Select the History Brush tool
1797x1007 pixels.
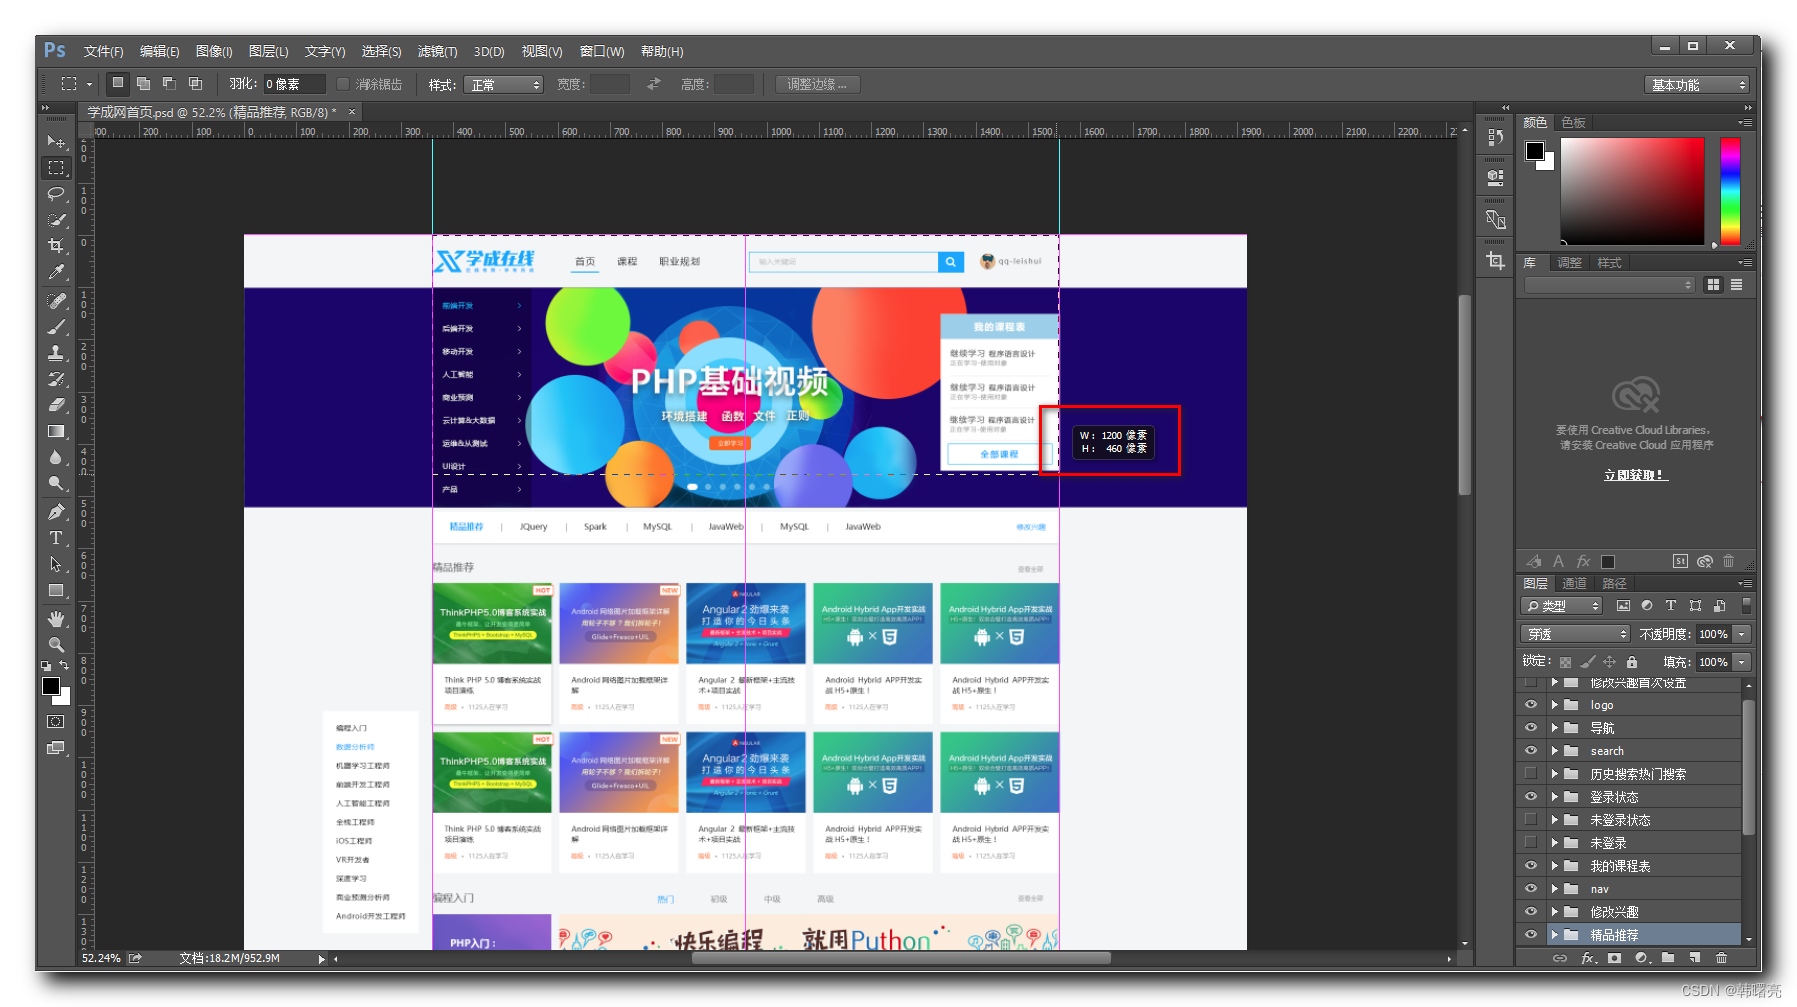coord(56,379)
